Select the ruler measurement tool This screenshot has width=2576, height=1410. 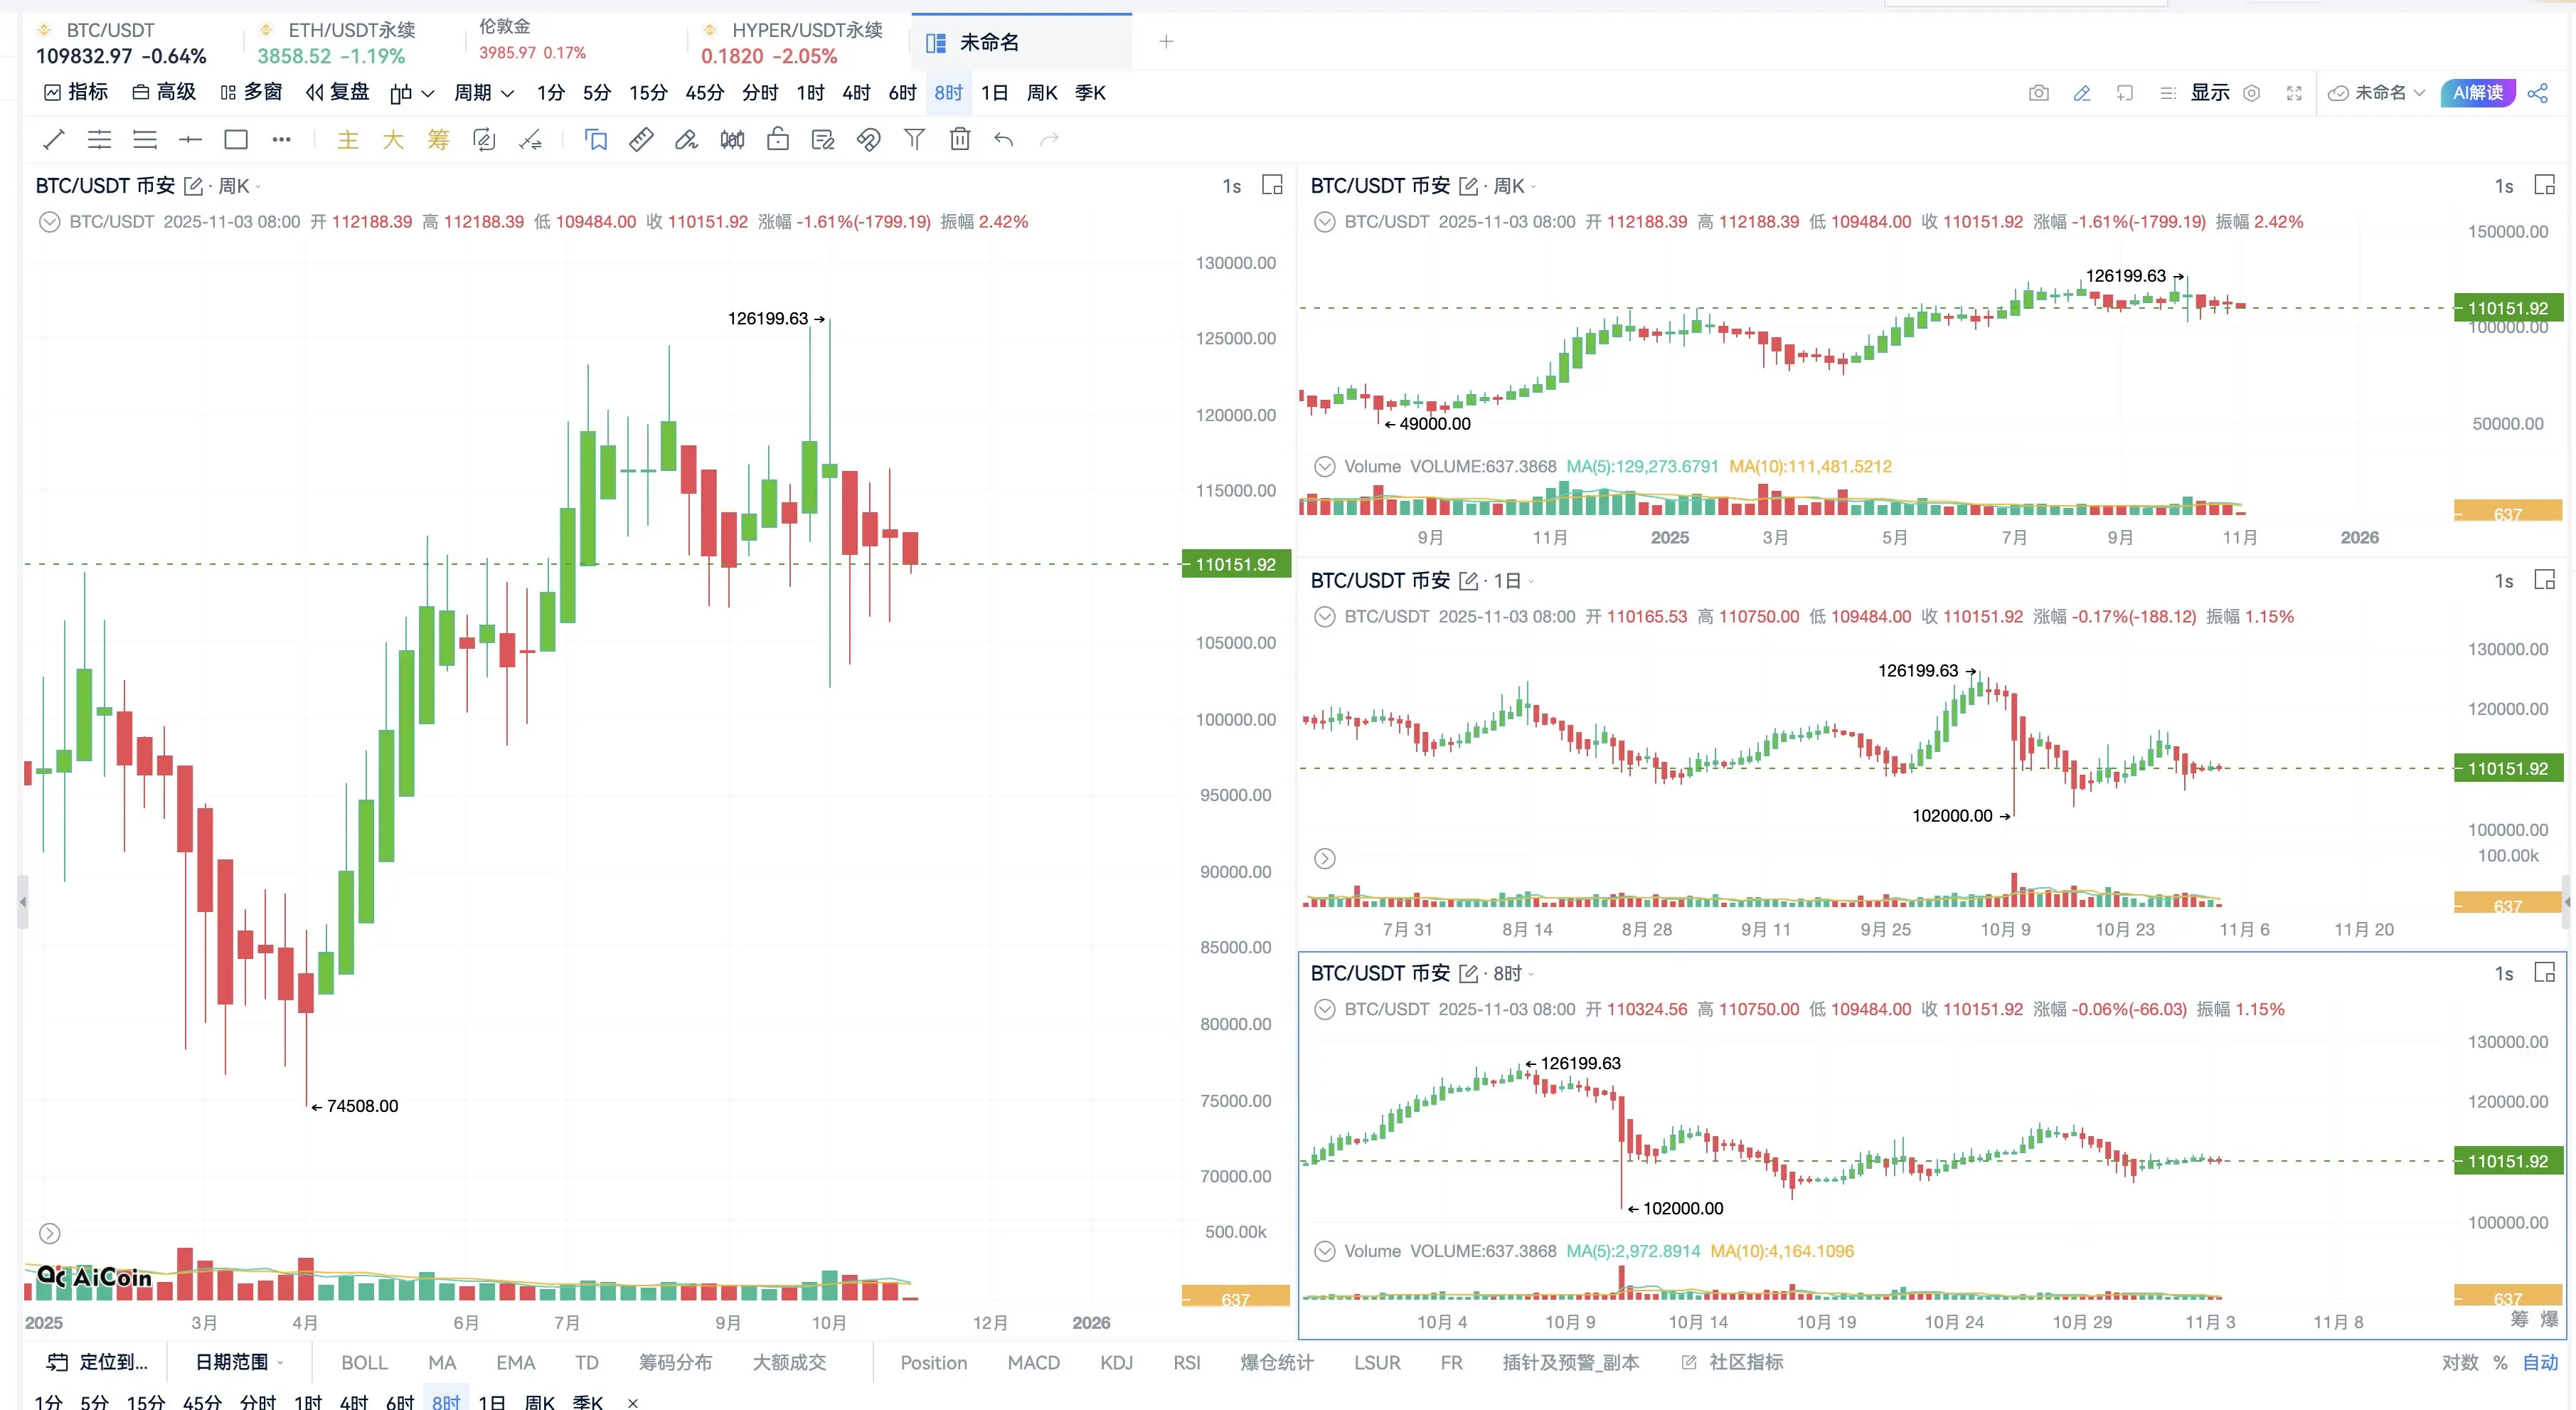click(x=641, y=140)
